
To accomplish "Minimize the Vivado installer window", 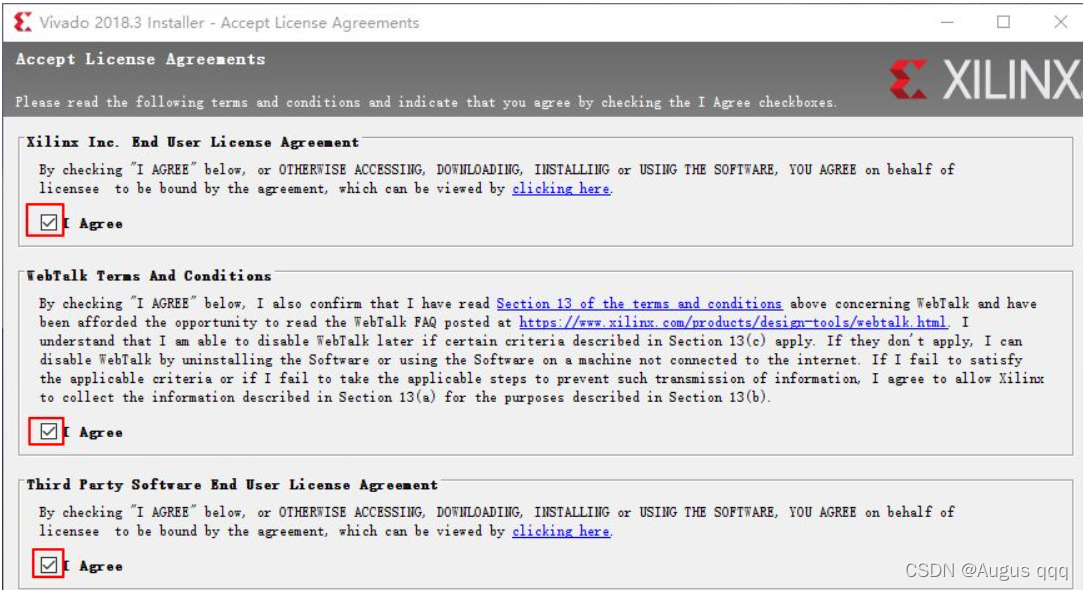I will click(x=947, y=22).
